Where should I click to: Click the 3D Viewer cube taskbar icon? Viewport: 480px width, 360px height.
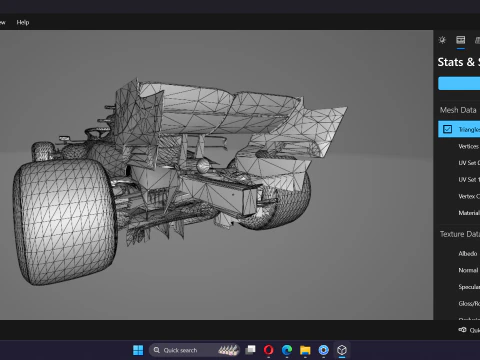pyautogui.click(x=342, y=350)
